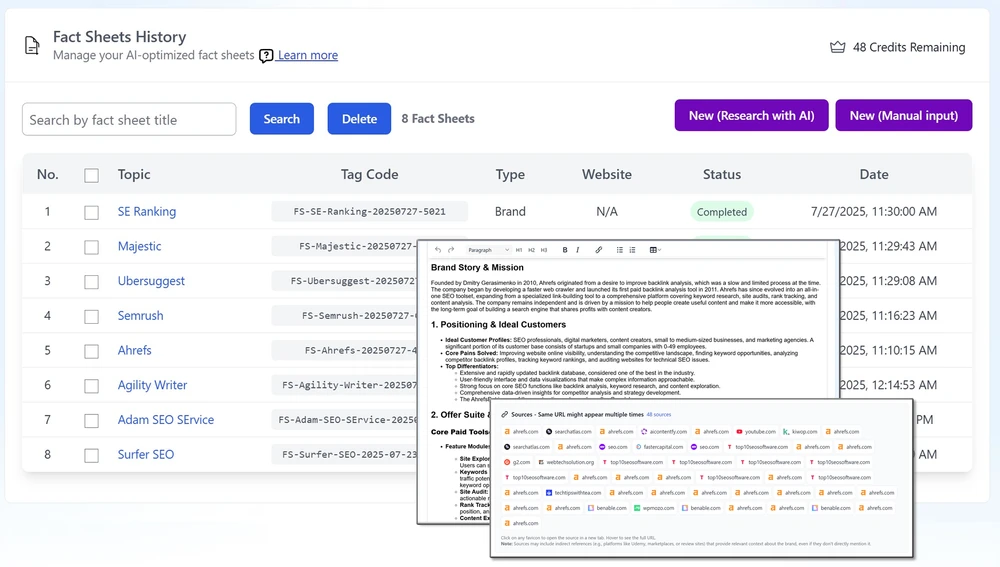1000x567 pixels.
Task: Open the Ubersuggest fact sheet
Action: tap(151, 281)
